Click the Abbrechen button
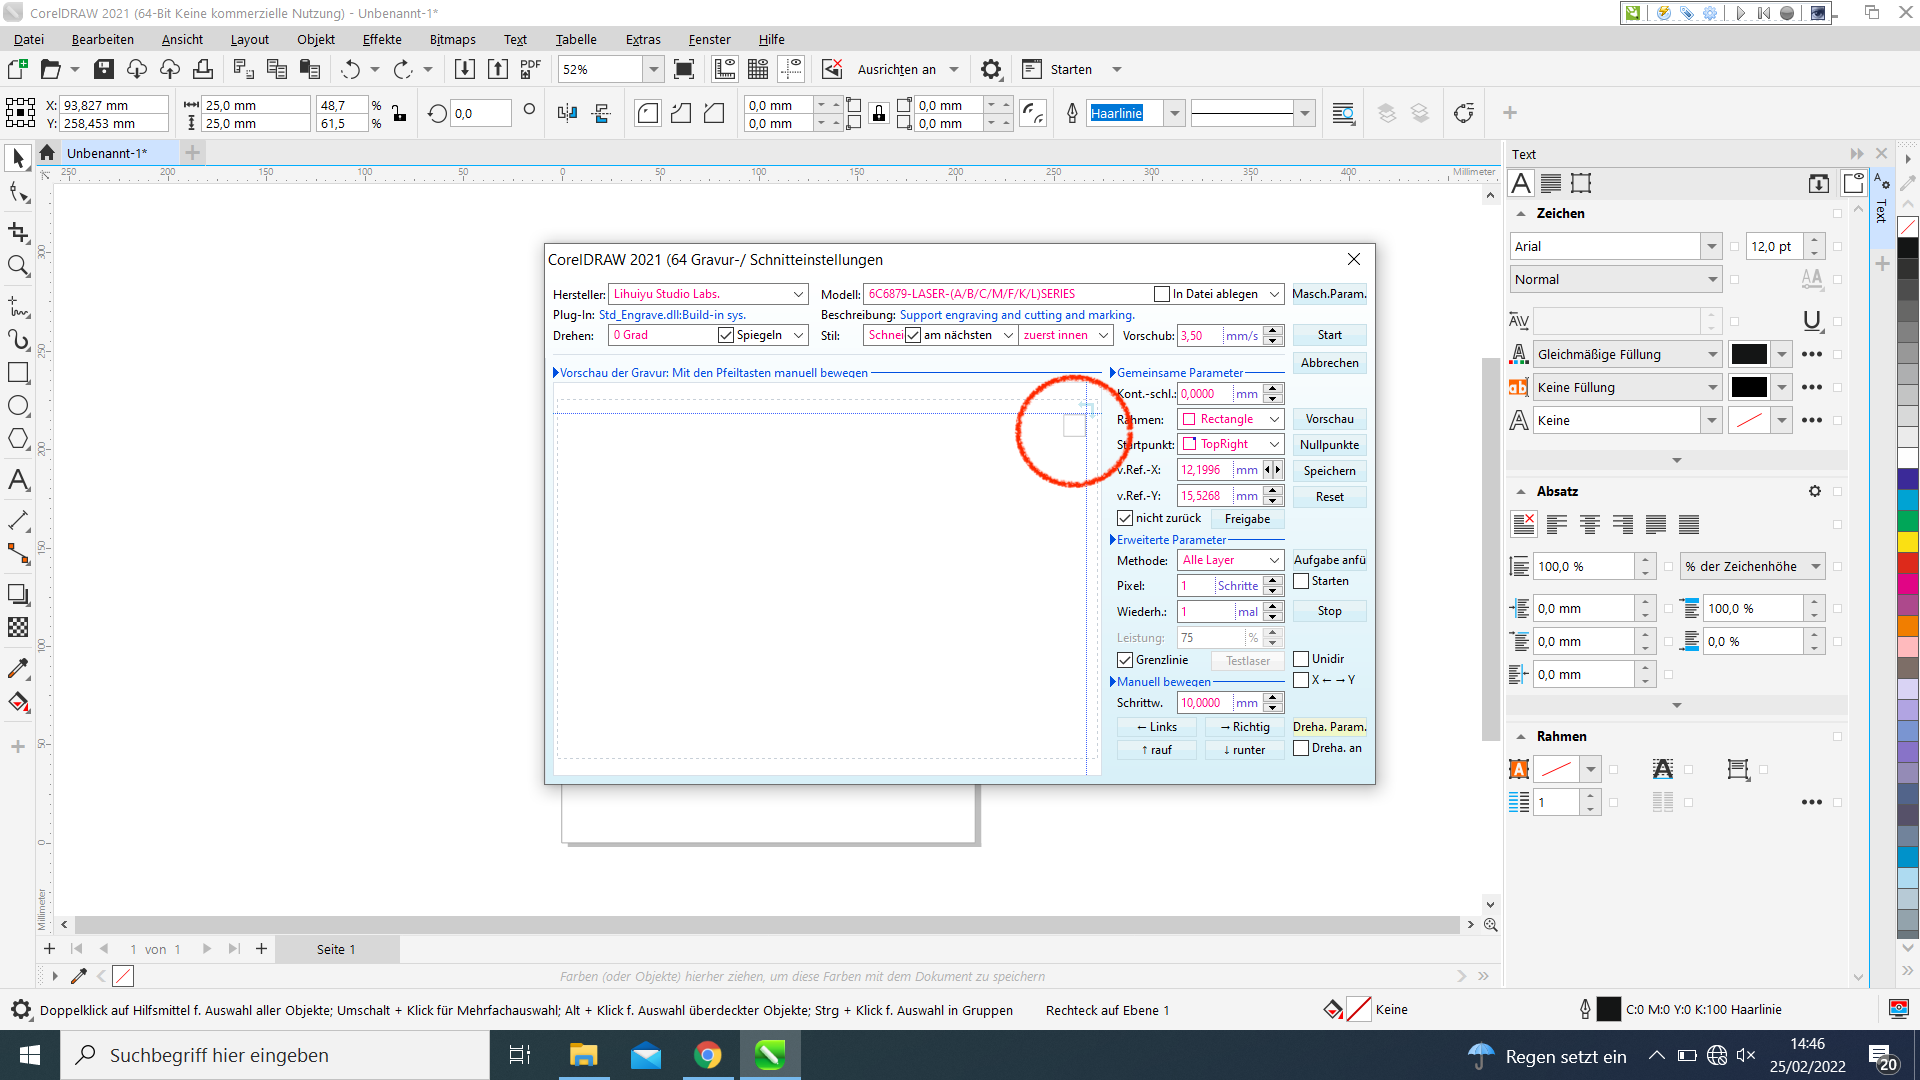 (x=1329, y=363)
